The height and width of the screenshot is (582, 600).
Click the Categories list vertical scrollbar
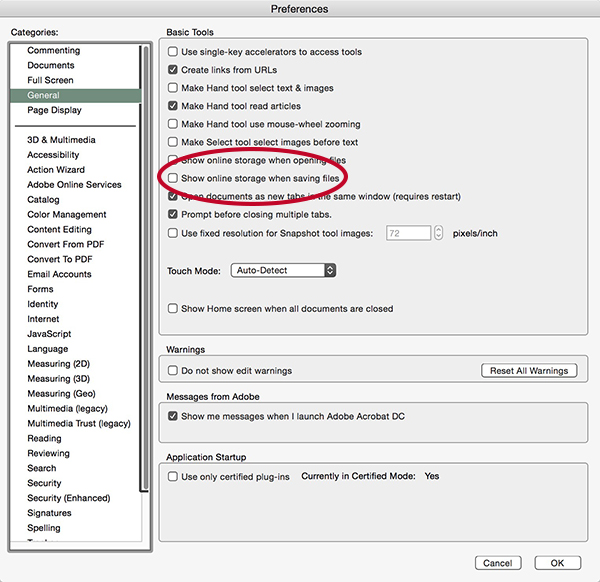click(144, 269)
